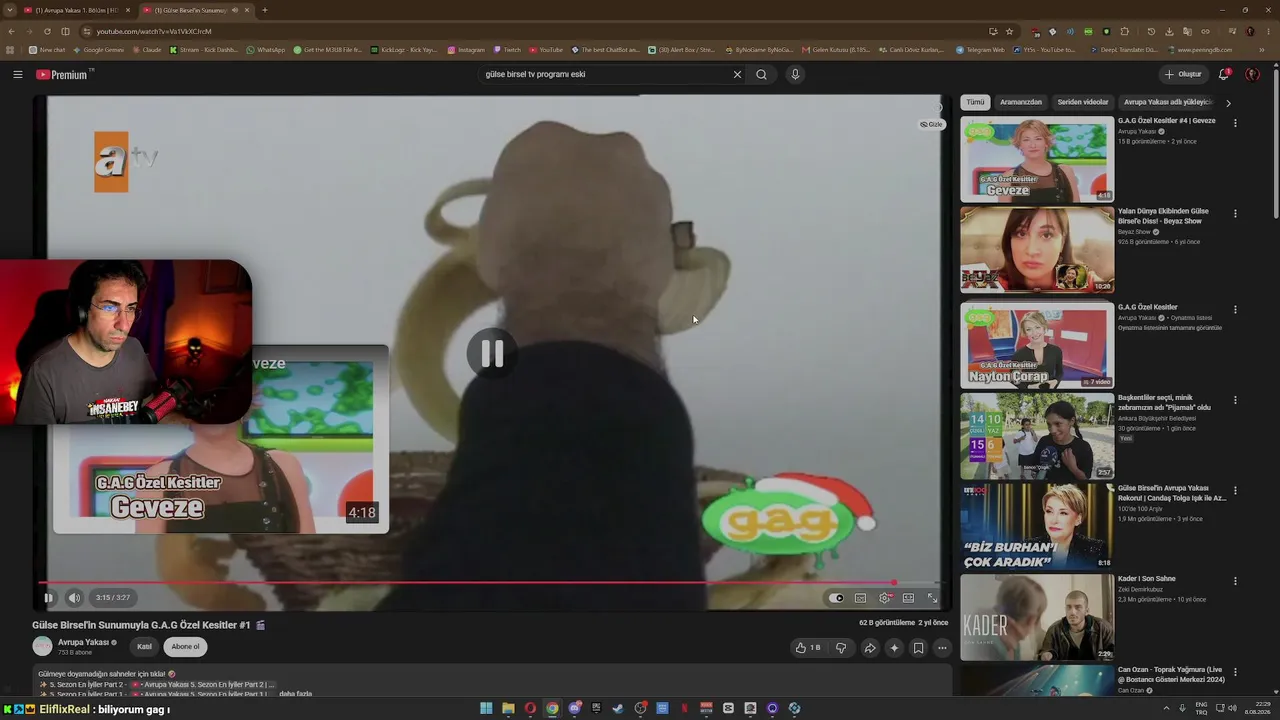Switch to theater mode
The width and height of the screenshot is (1280, 720).
point(908,598)
